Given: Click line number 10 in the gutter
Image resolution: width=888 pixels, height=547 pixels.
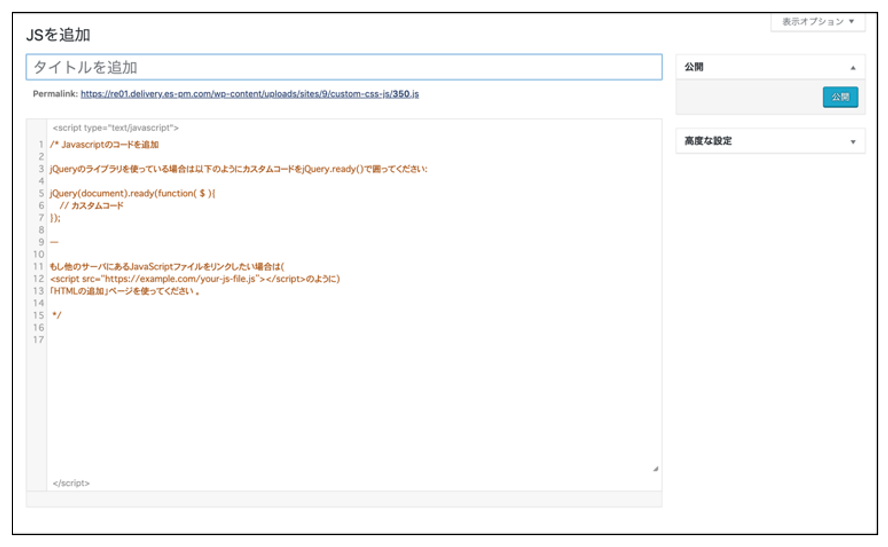Looking at the screenshot, I should tap(38, 254).
